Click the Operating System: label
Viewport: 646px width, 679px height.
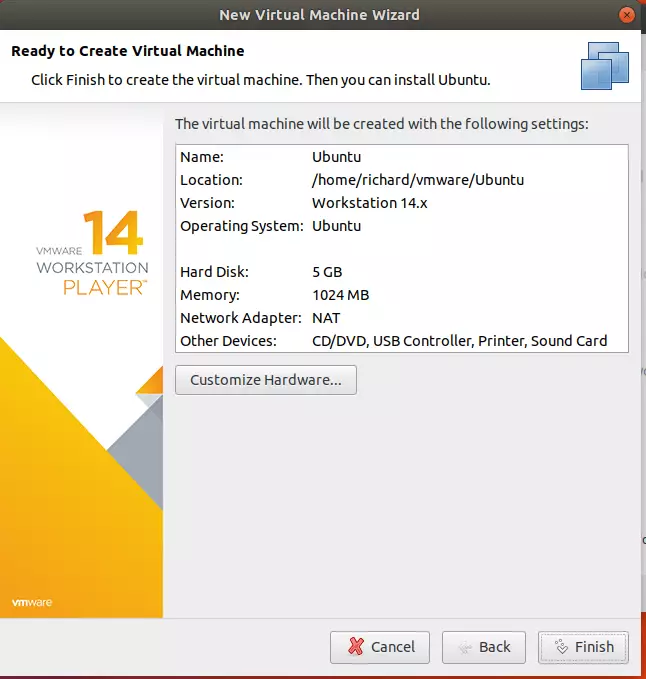click(x=242, y=226)
